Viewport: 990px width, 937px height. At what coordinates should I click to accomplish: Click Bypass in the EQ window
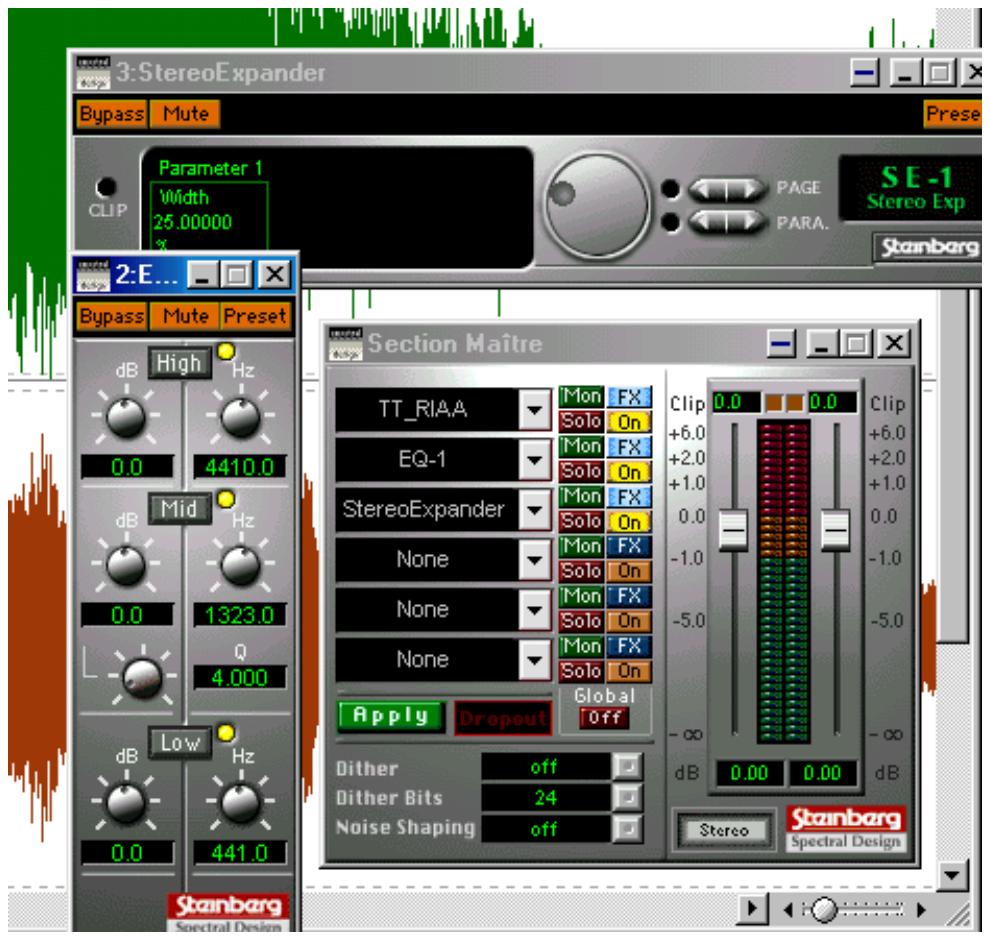pyautogui.click(x=112, y=316)
